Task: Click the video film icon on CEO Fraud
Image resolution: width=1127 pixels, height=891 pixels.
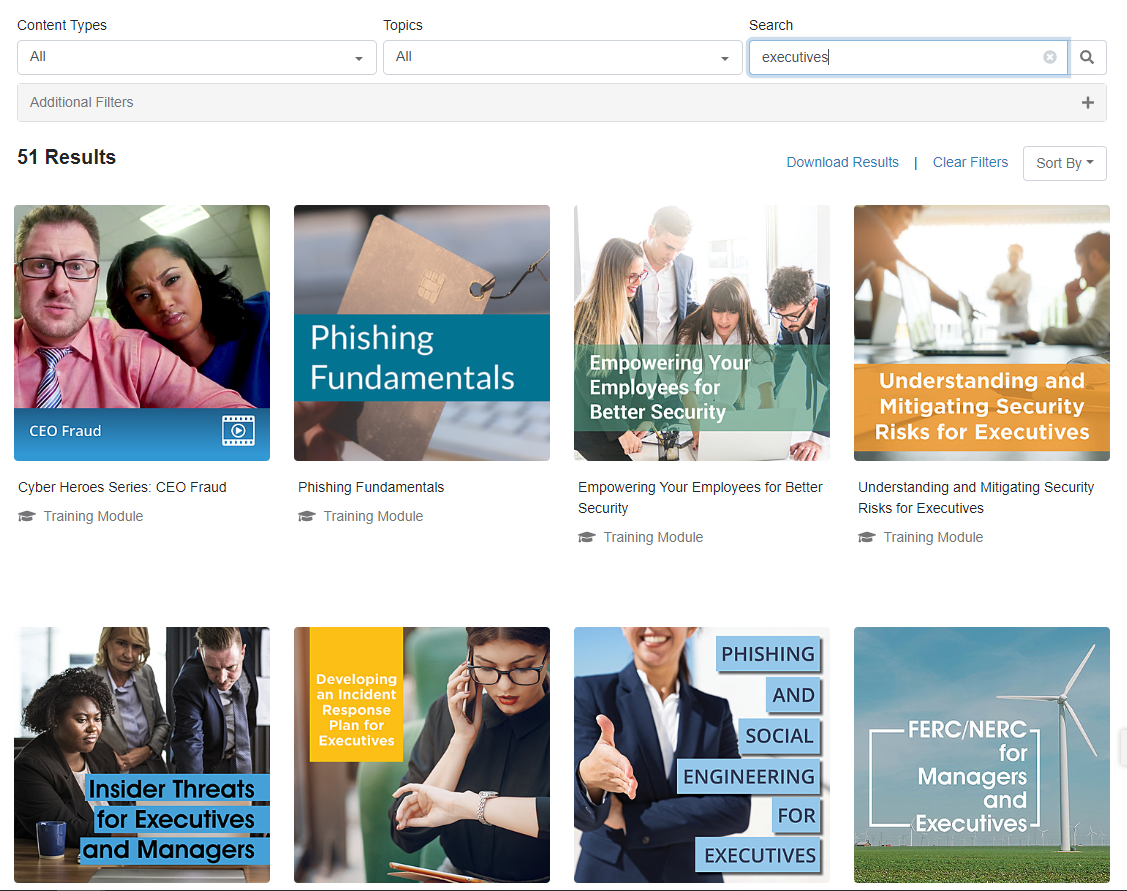Action: coord(238,431)
